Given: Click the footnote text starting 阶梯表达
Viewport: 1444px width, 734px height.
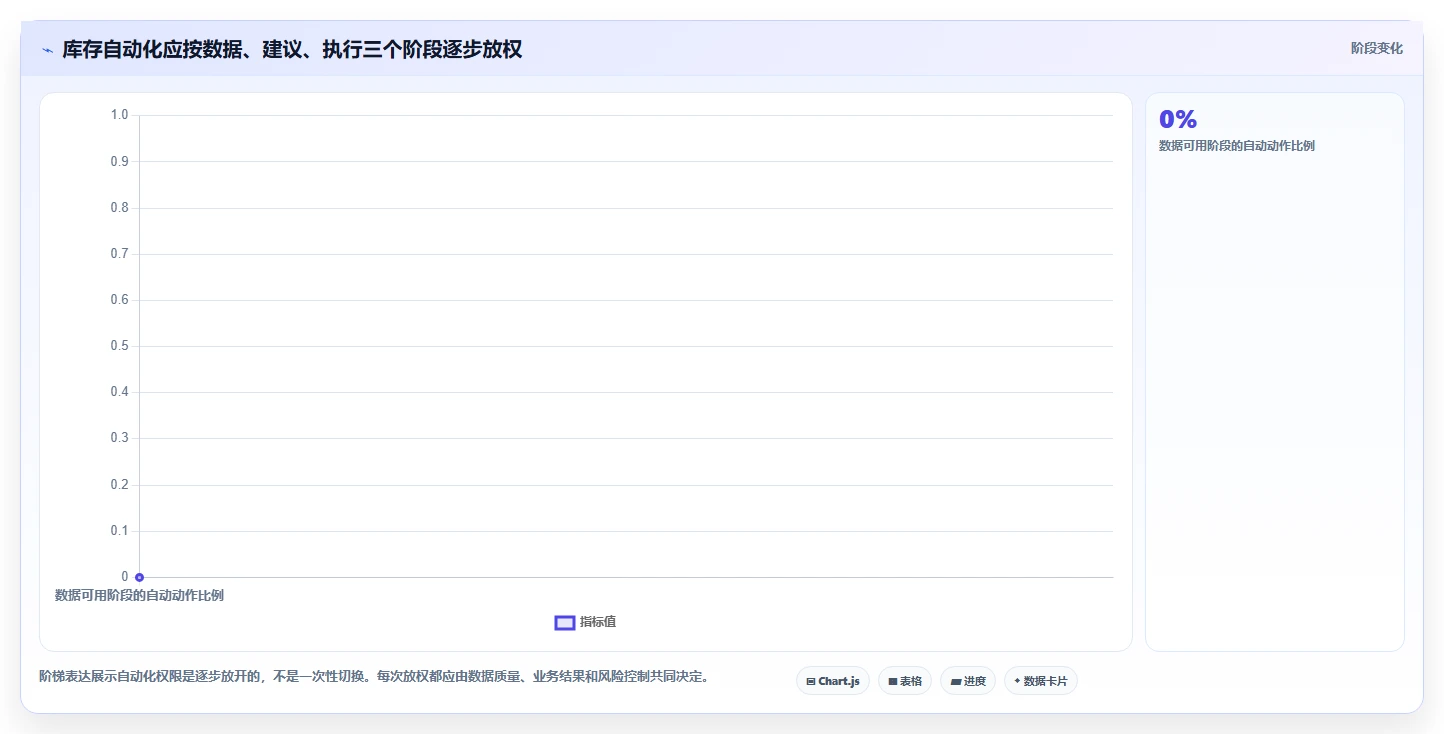Looking at the screenshot, I should (x=374, y=677).
